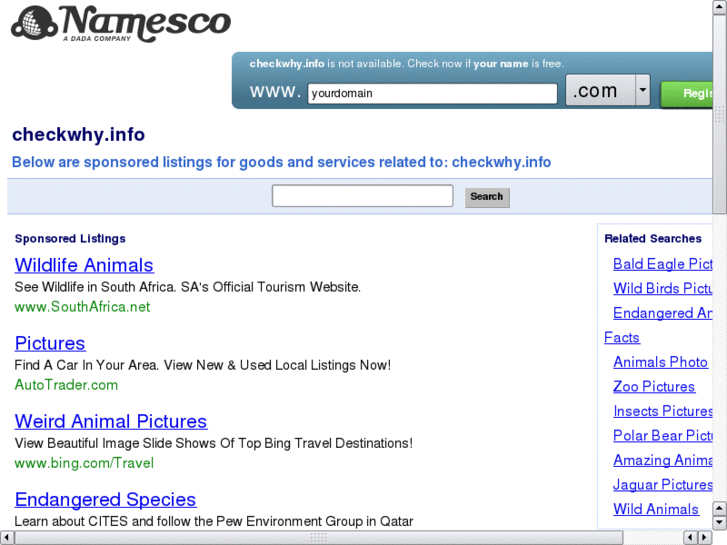Screen dimensions: 727x545
Task: Open Animals Photo related search
Action: (x=660, y=362)
